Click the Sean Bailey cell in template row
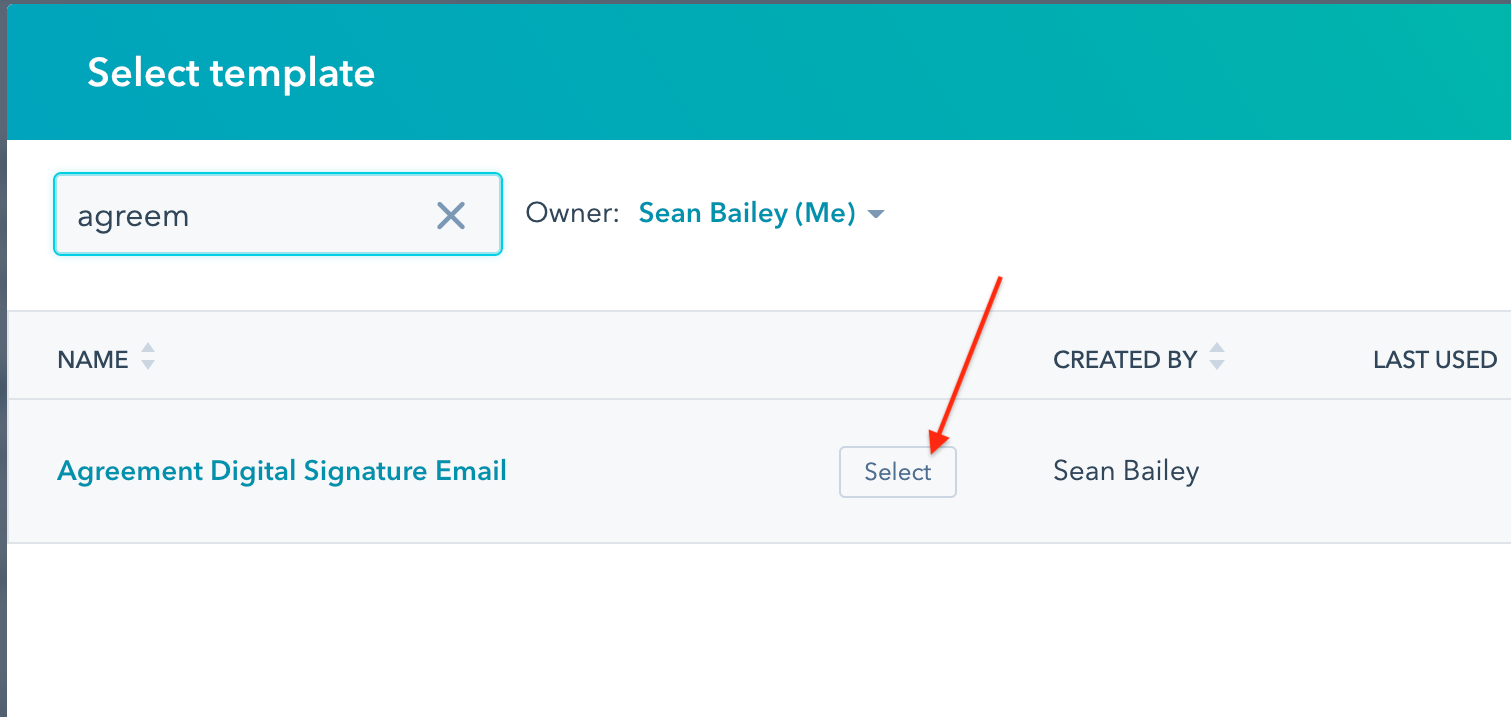 tap(1126, 471)
